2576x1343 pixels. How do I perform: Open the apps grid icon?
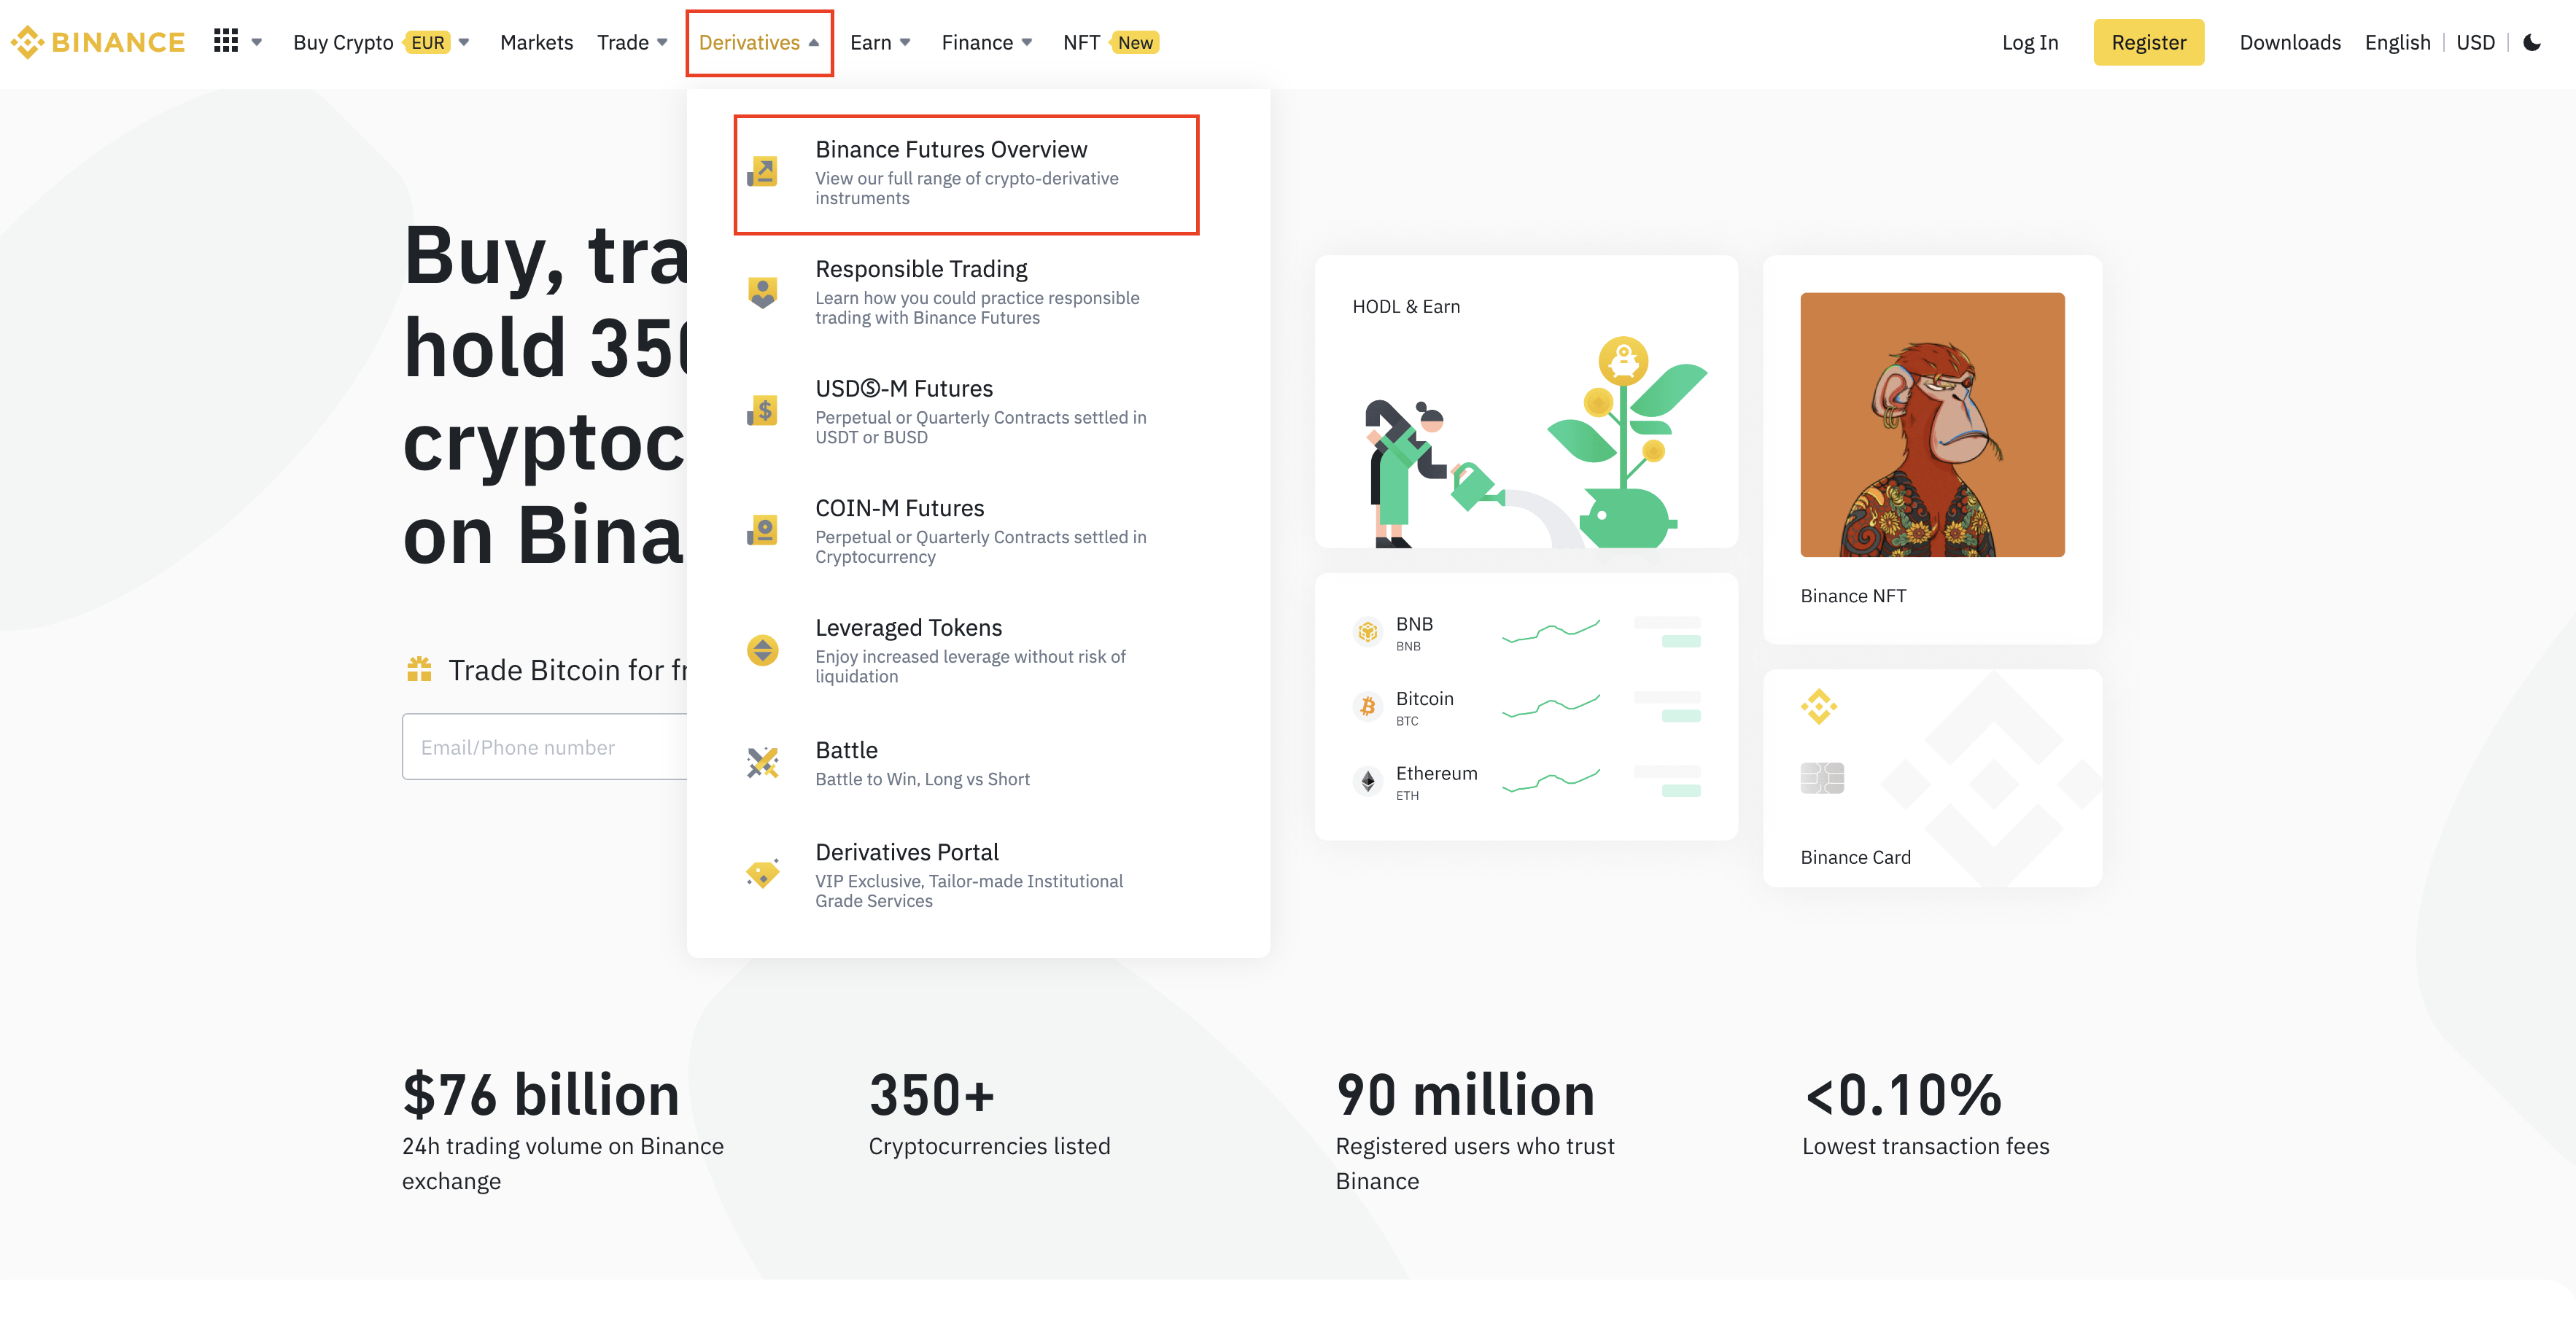(226, 41)
